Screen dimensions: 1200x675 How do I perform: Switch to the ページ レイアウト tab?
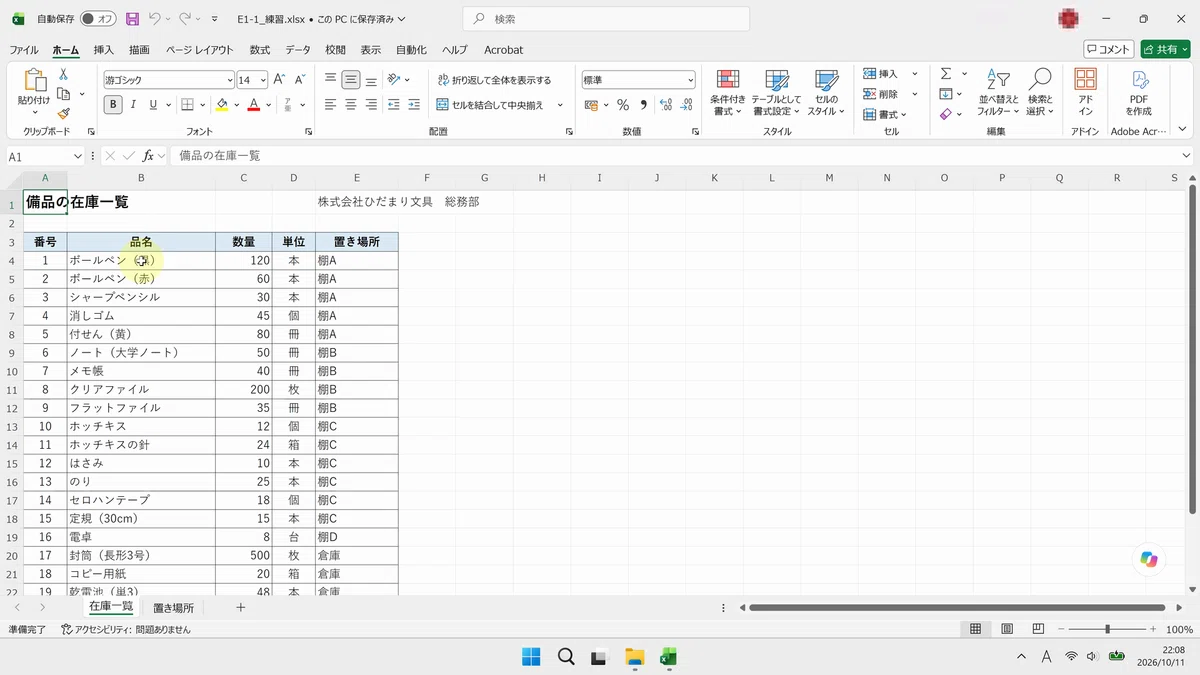[199, 50]
